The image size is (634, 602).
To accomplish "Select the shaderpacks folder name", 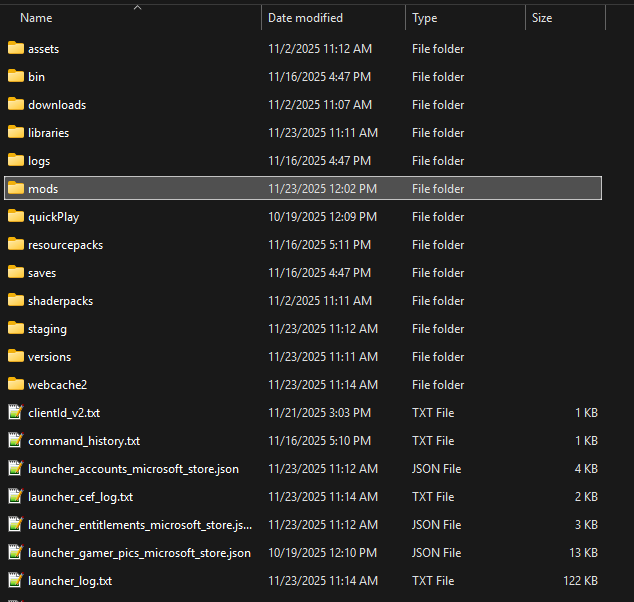I will click(x=61, y=301).
